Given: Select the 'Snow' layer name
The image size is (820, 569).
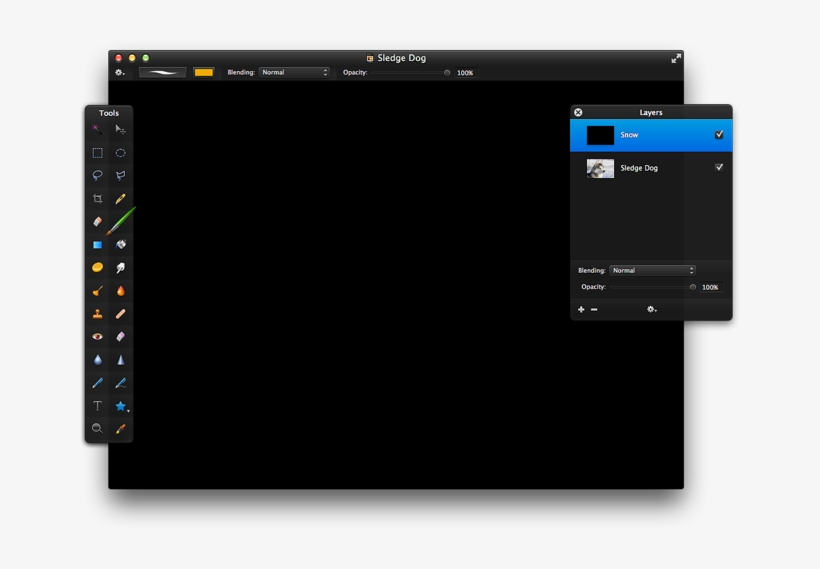Looking at the screenshot, I should click(x=629, y=135).
